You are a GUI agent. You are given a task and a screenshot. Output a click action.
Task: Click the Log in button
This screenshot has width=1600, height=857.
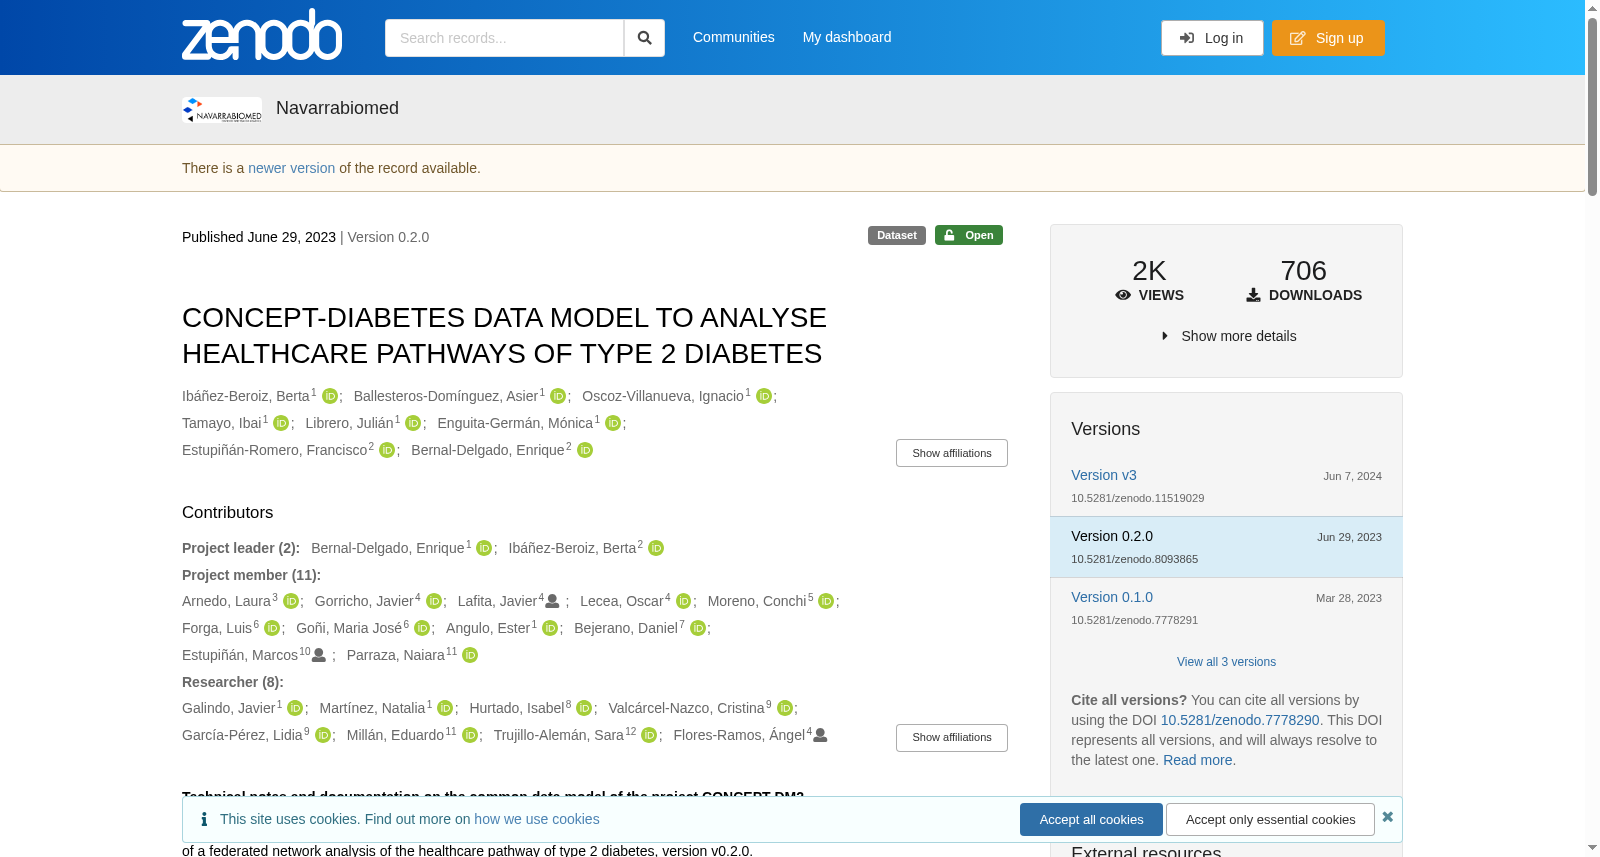click(1212, 38)
